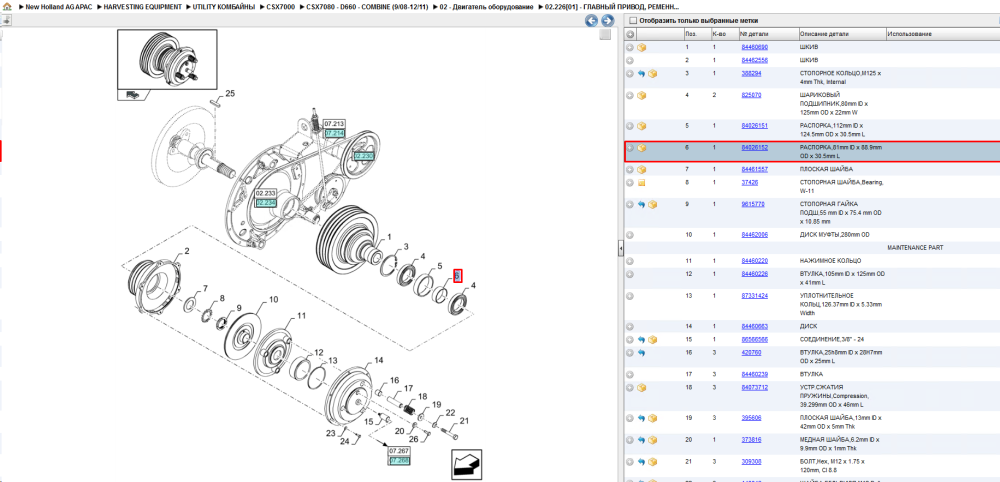
Task: Open part number link 37426
Action: 749,183
